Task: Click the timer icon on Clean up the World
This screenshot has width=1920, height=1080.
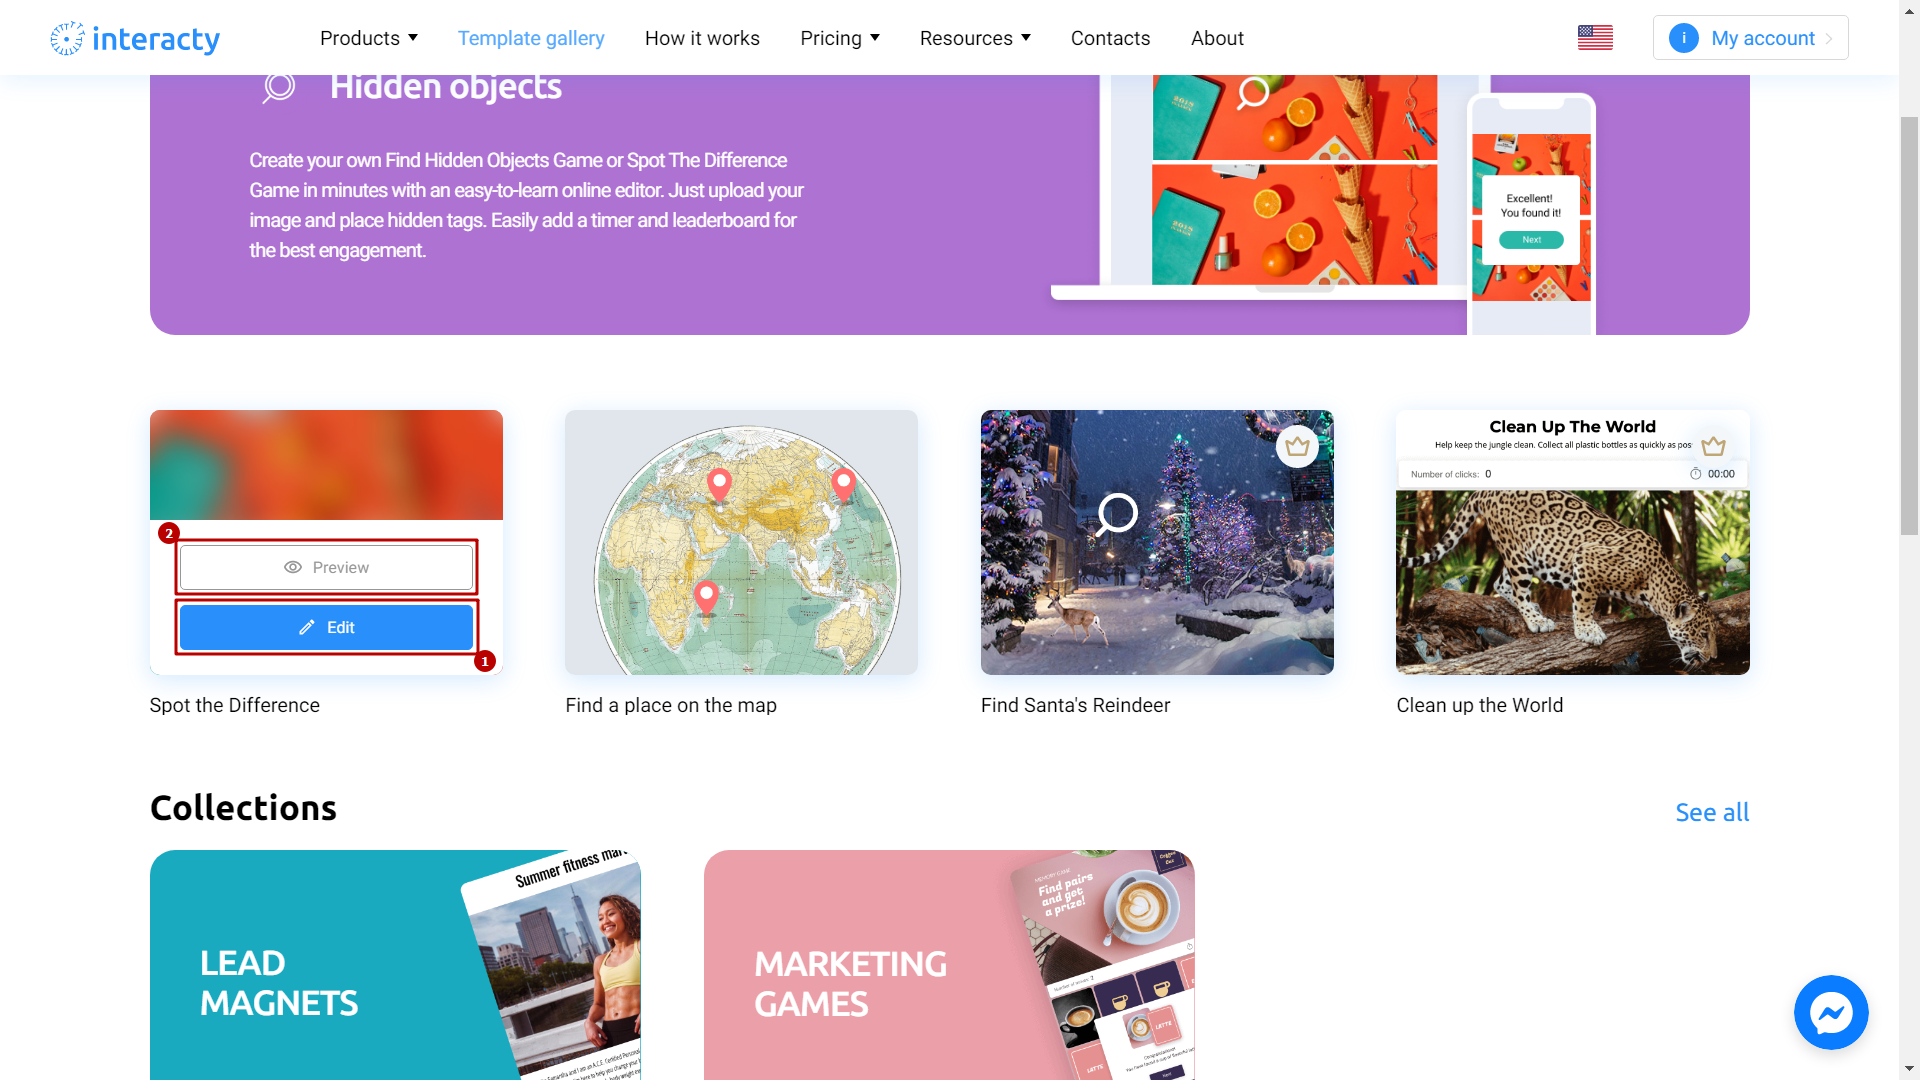Action: [x=1697, y=473]
